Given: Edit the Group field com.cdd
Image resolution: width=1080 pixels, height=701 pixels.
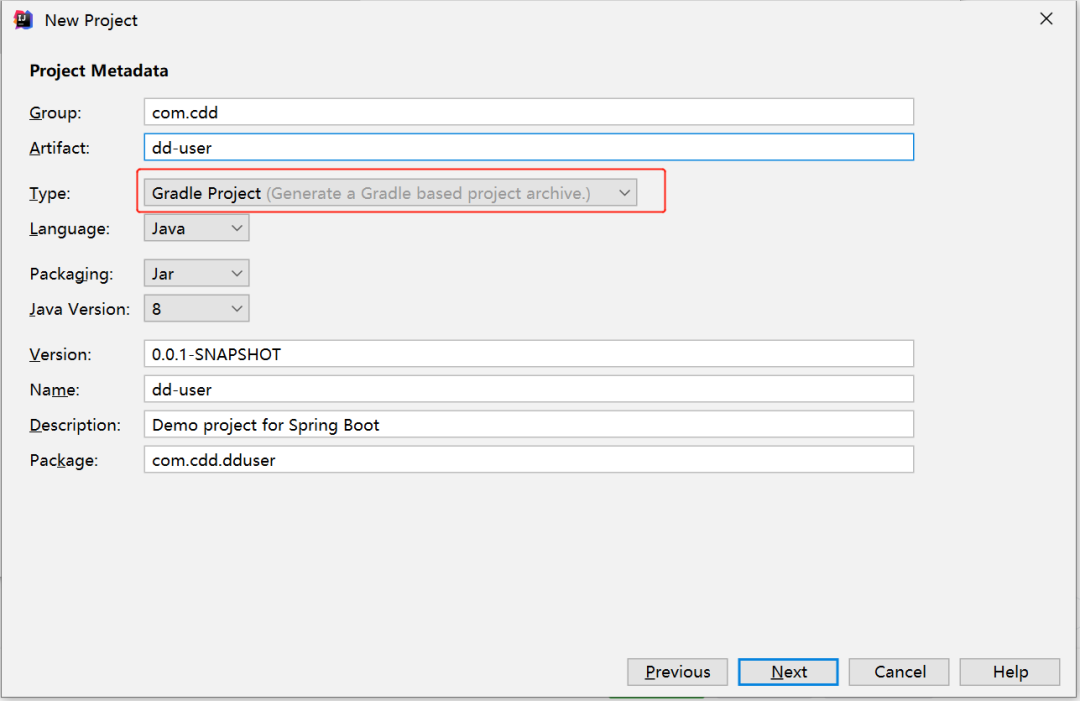Looking at the screenshot, I should point(528,112).
